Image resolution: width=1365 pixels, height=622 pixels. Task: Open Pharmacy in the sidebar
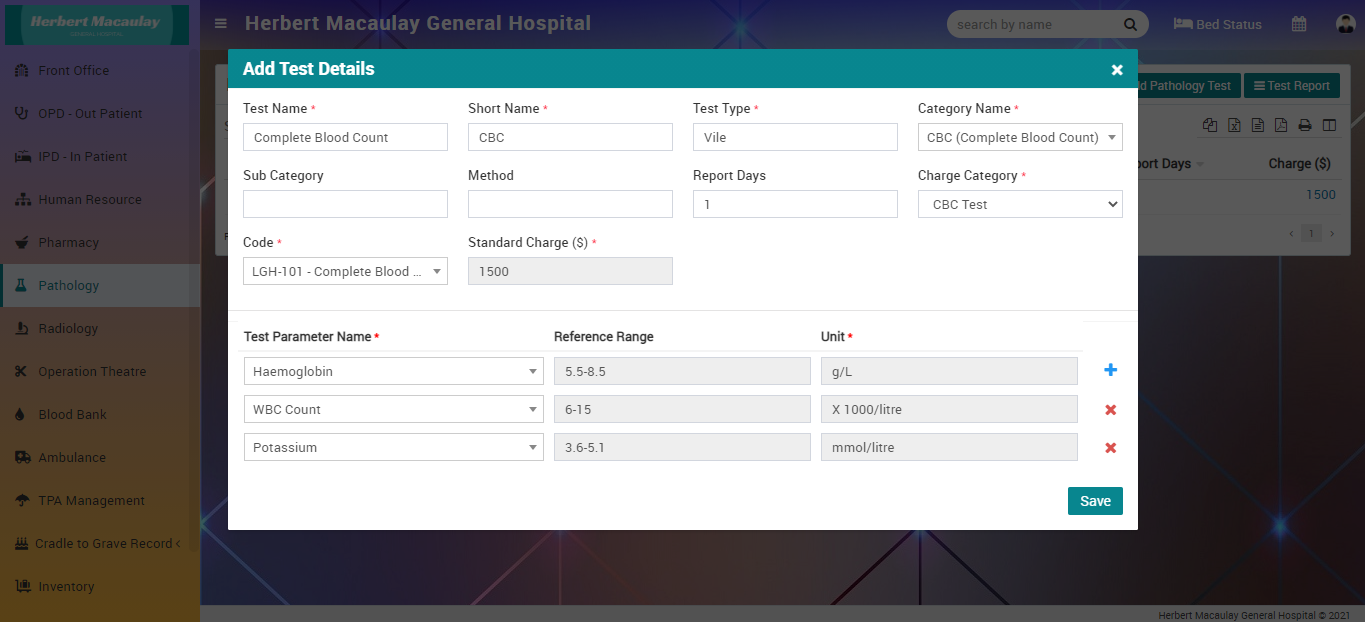click(x=68, y=242)
